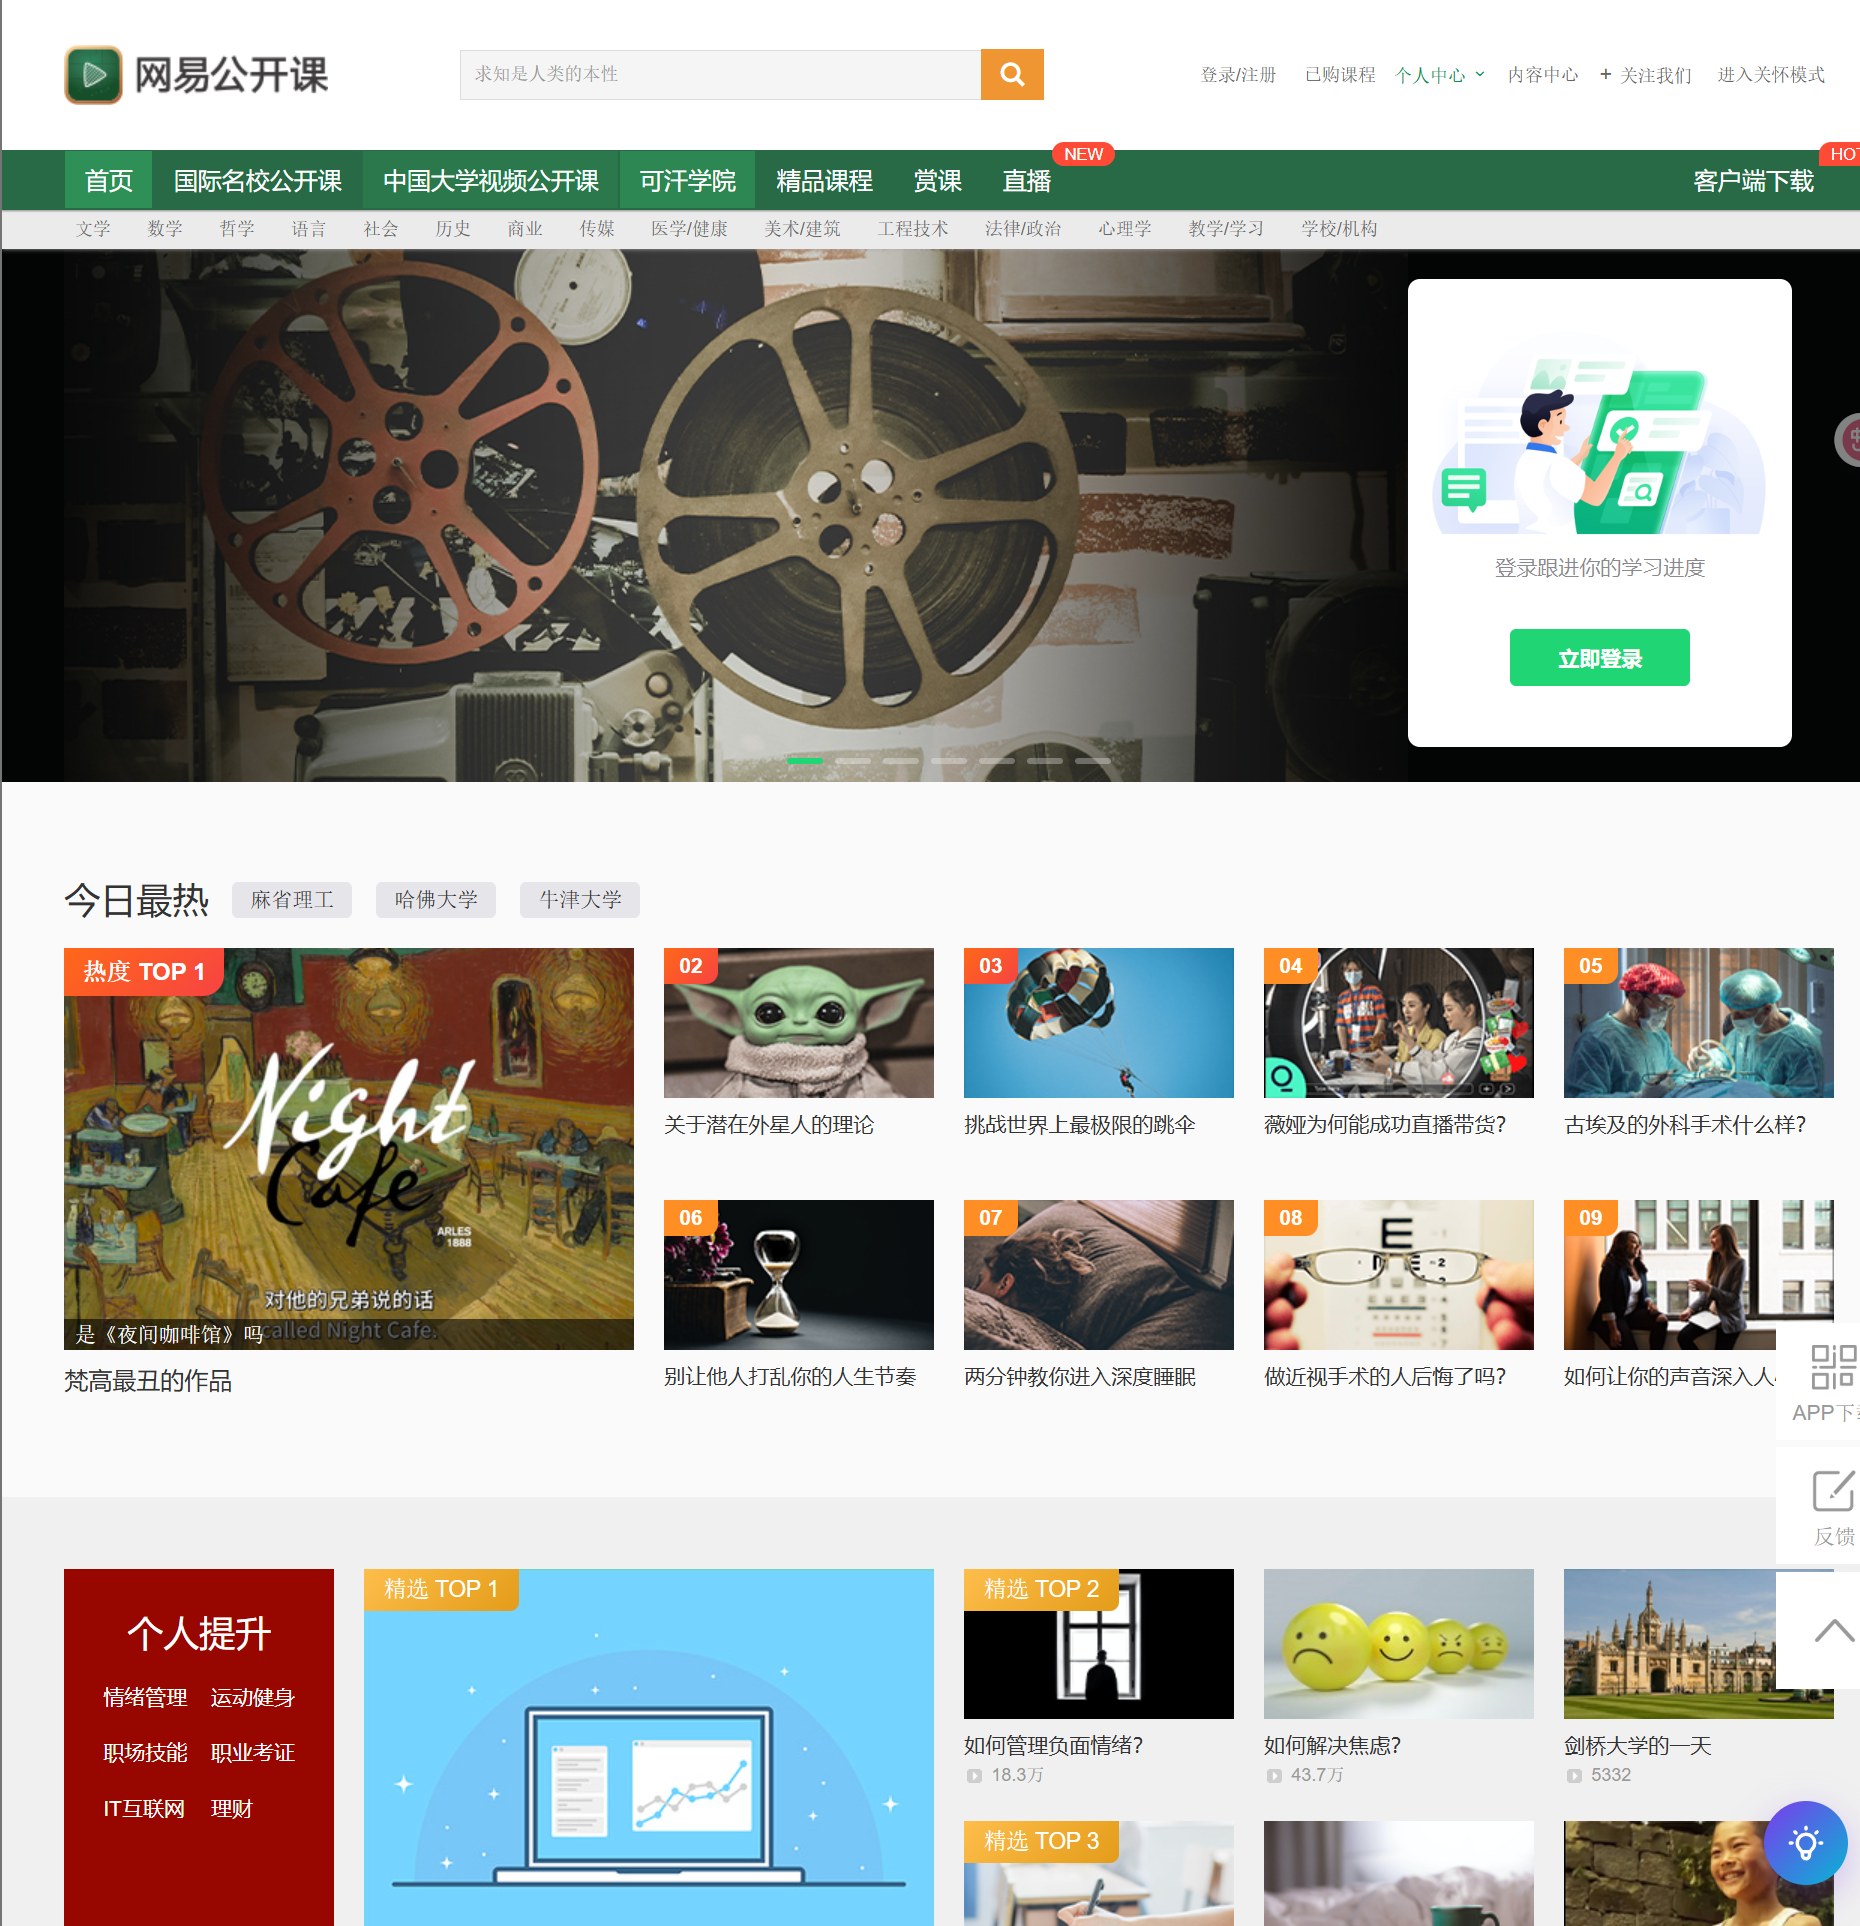Screen dimensions: 1860x1926
Task: Click the first green carousel indicator
Action: [805, 761]
